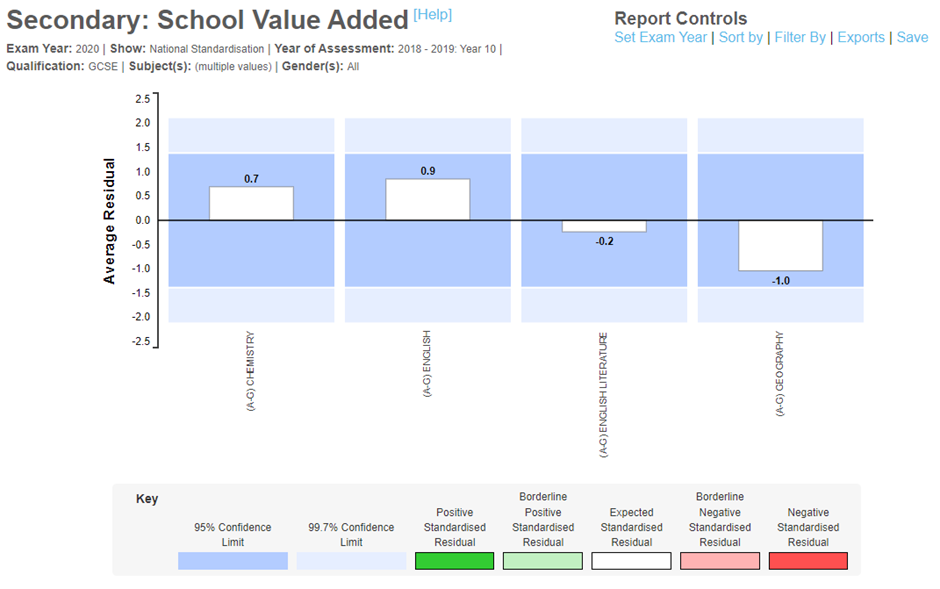Image resolution: width=940 pixels, height=589 pixels.
Task: Click the 95% Confidence Limit swatch
Action: [x=232, y=560]
